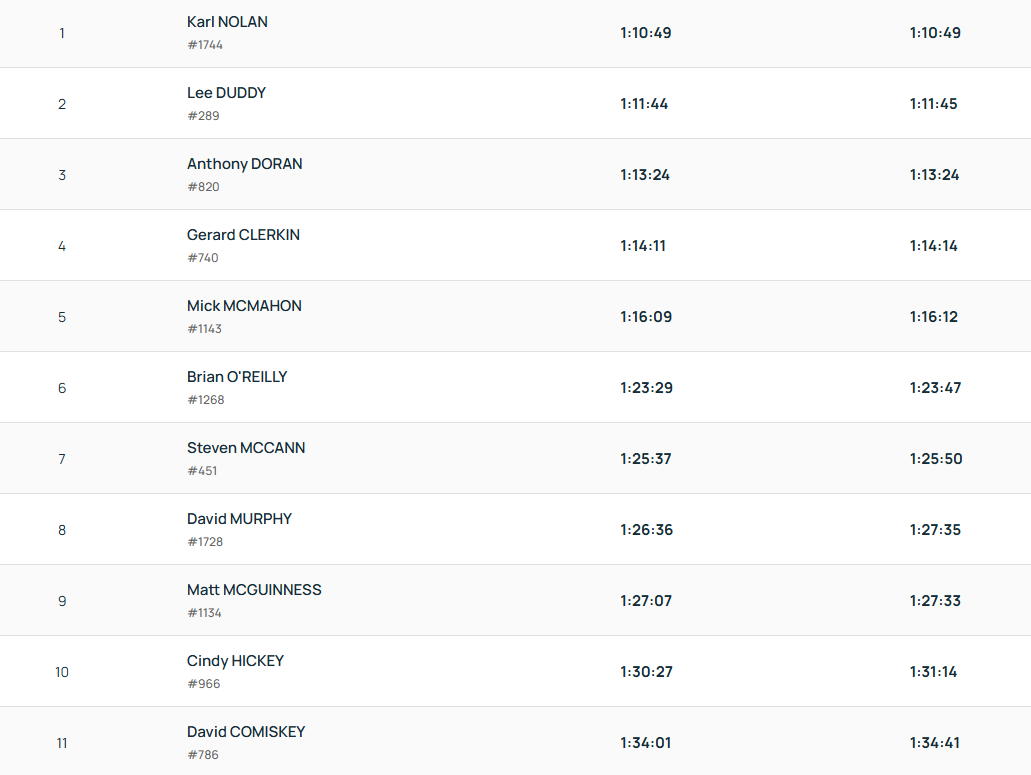Click Matt MCGUINNESS in the table
1031x775 pixels.
[x=254, y=590]
